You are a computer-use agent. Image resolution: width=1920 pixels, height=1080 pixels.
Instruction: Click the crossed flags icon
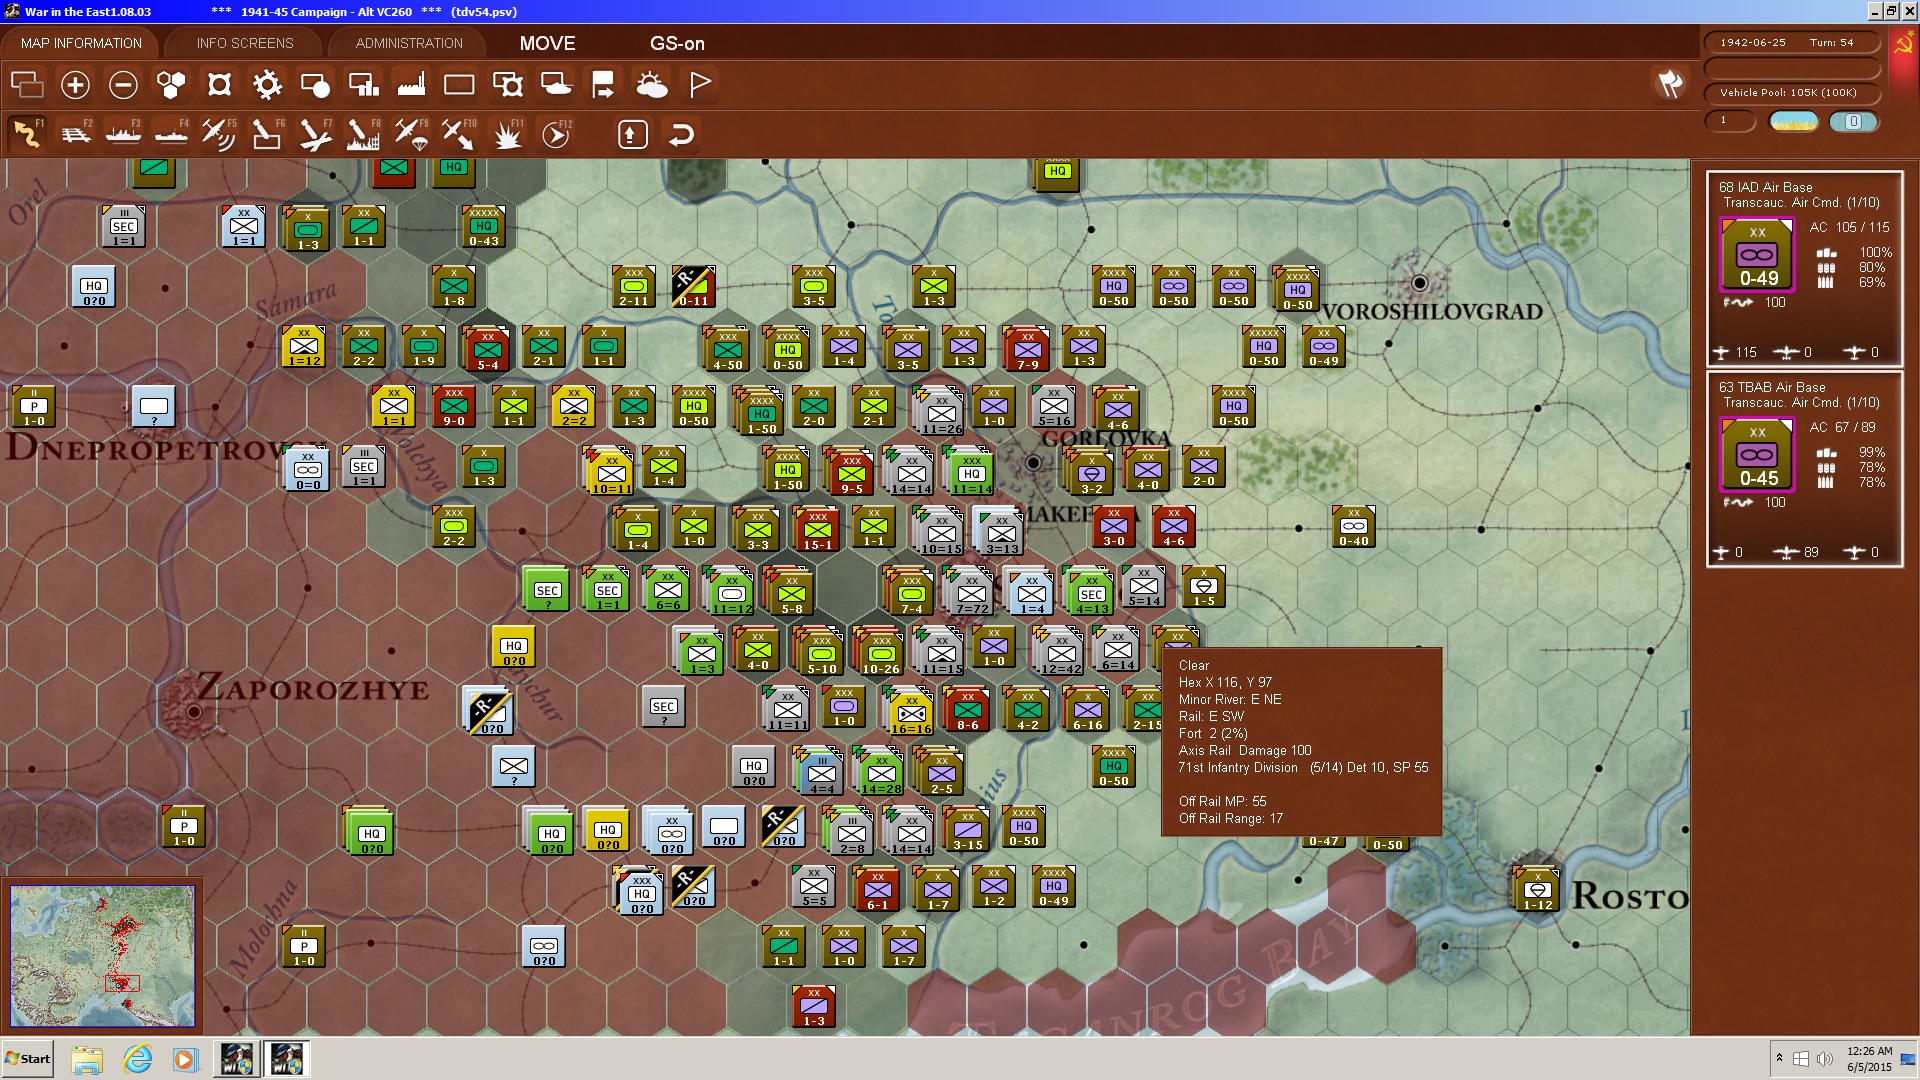(x=1670, y=85)
